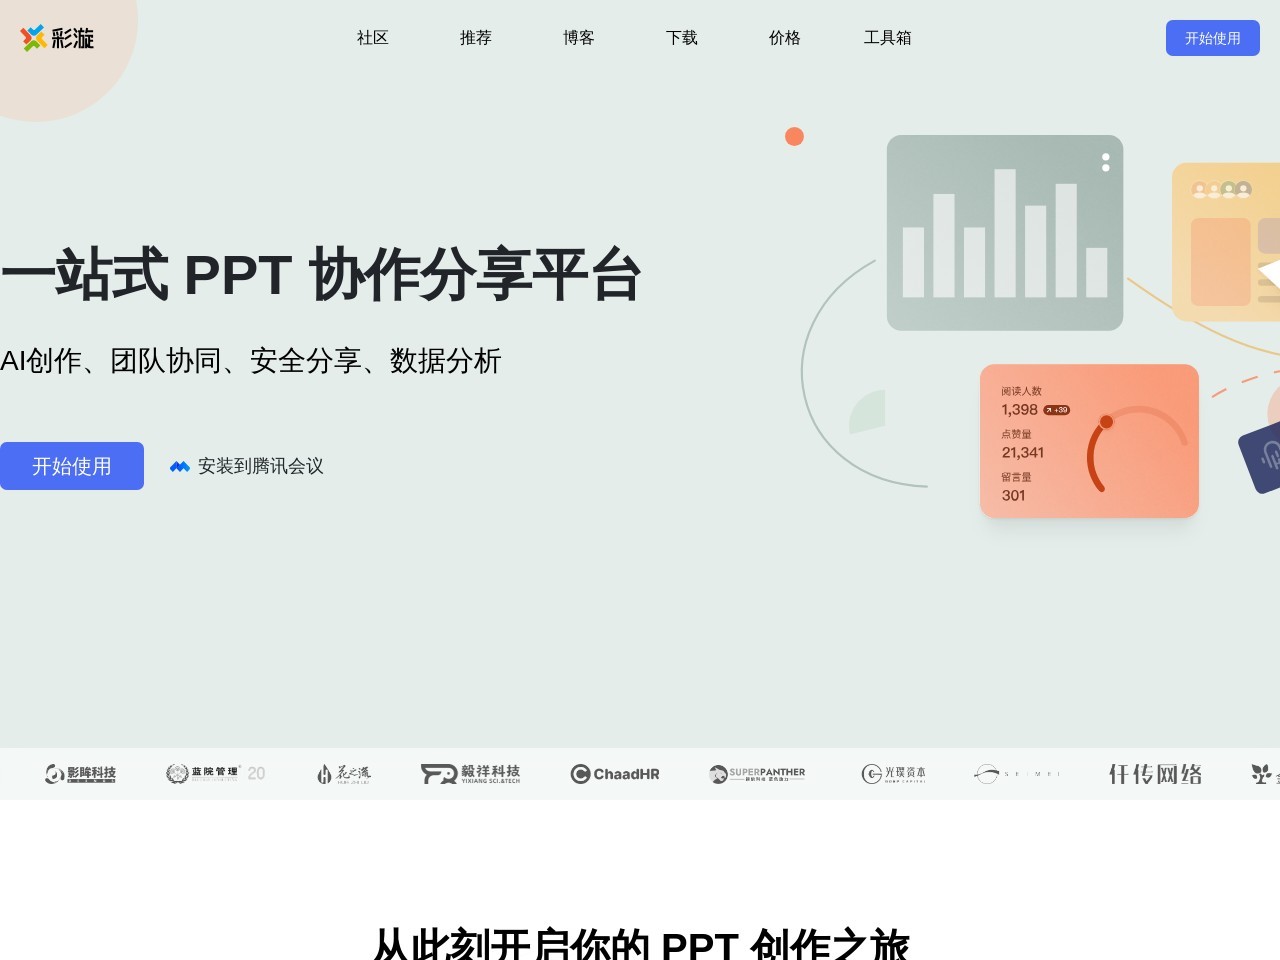Click the user avatars on the yellow card
1280x960 pixels.
point(1221,189)
